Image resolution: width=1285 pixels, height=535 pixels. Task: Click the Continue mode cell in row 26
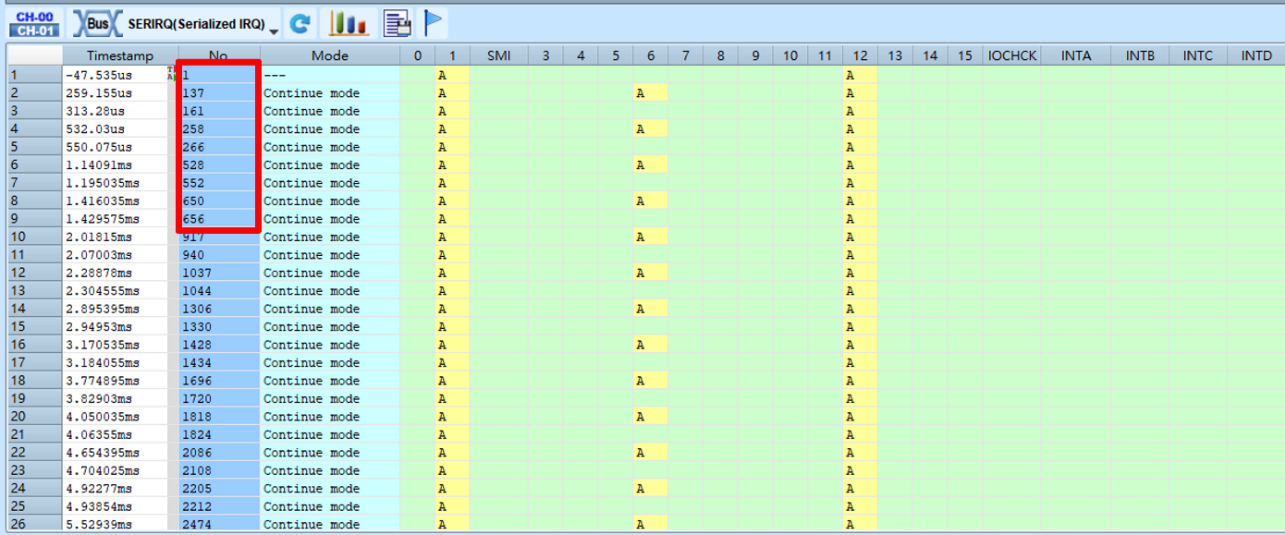(330, 525)
